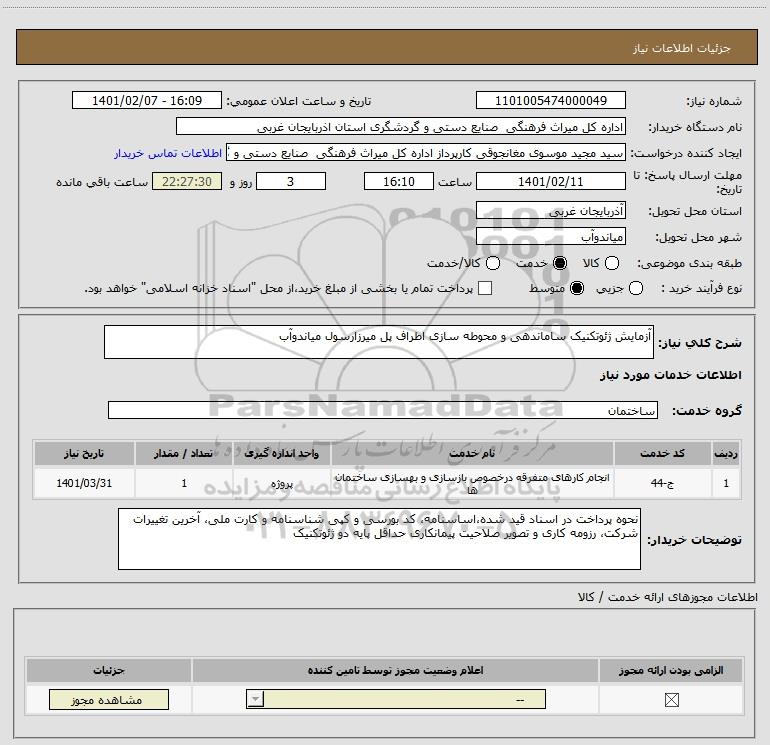Toggle the mandatory license checkbox
770x745 pixels.
671,700
